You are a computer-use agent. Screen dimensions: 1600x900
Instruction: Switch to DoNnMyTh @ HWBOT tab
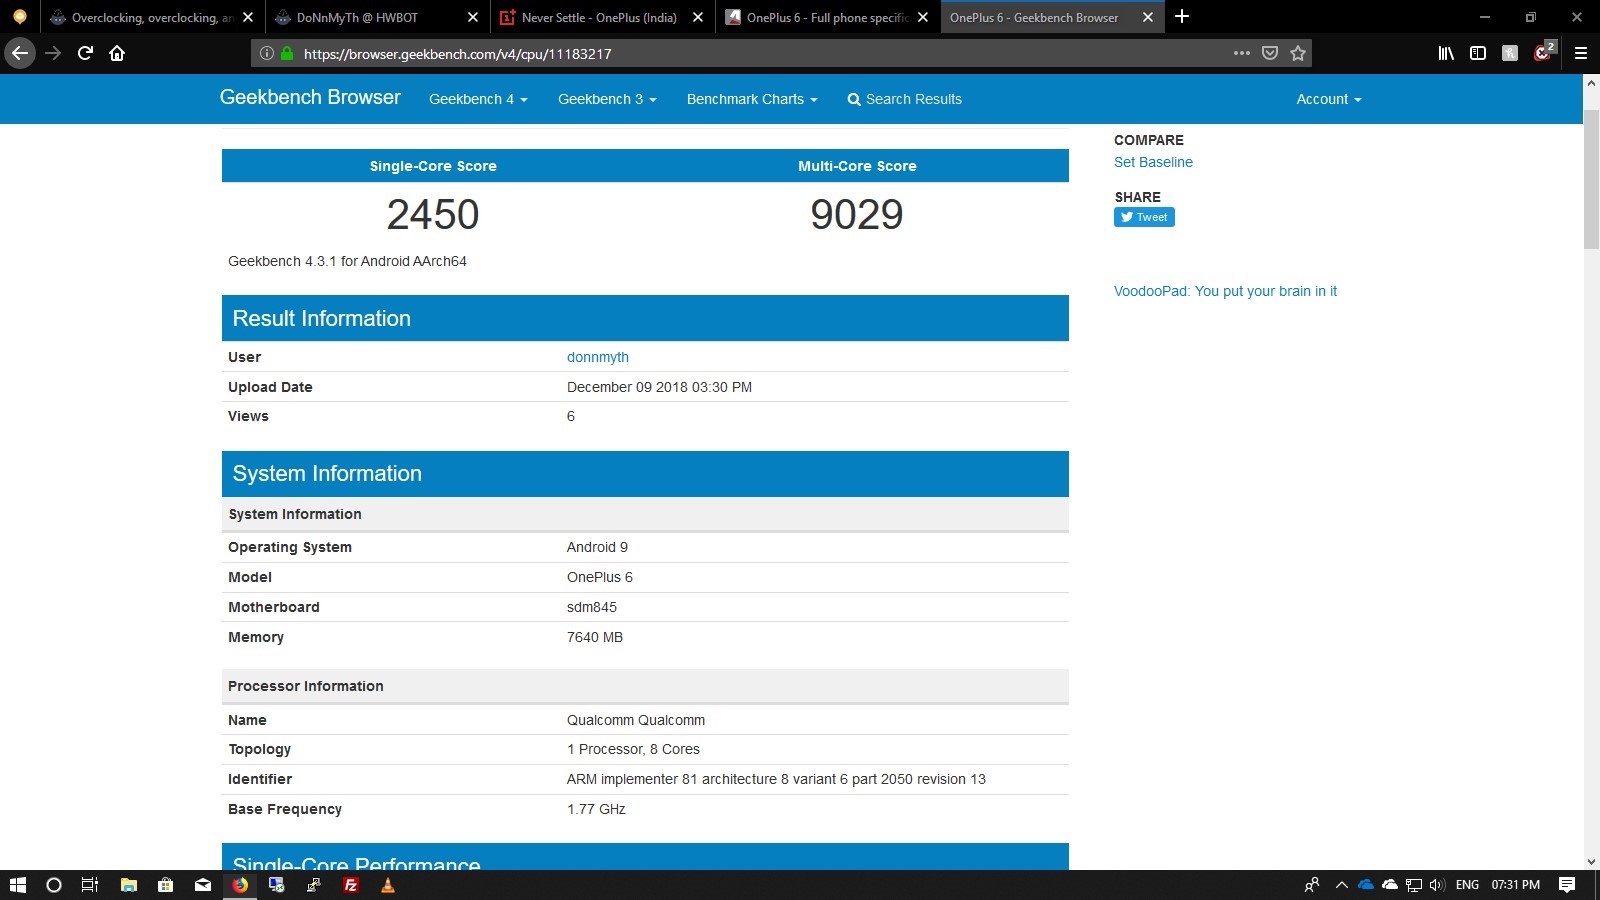(377, 17)
